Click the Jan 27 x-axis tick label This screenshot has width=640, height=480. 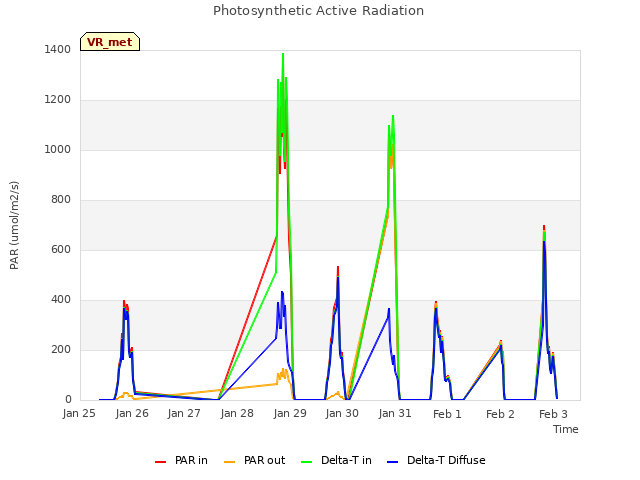184,413
